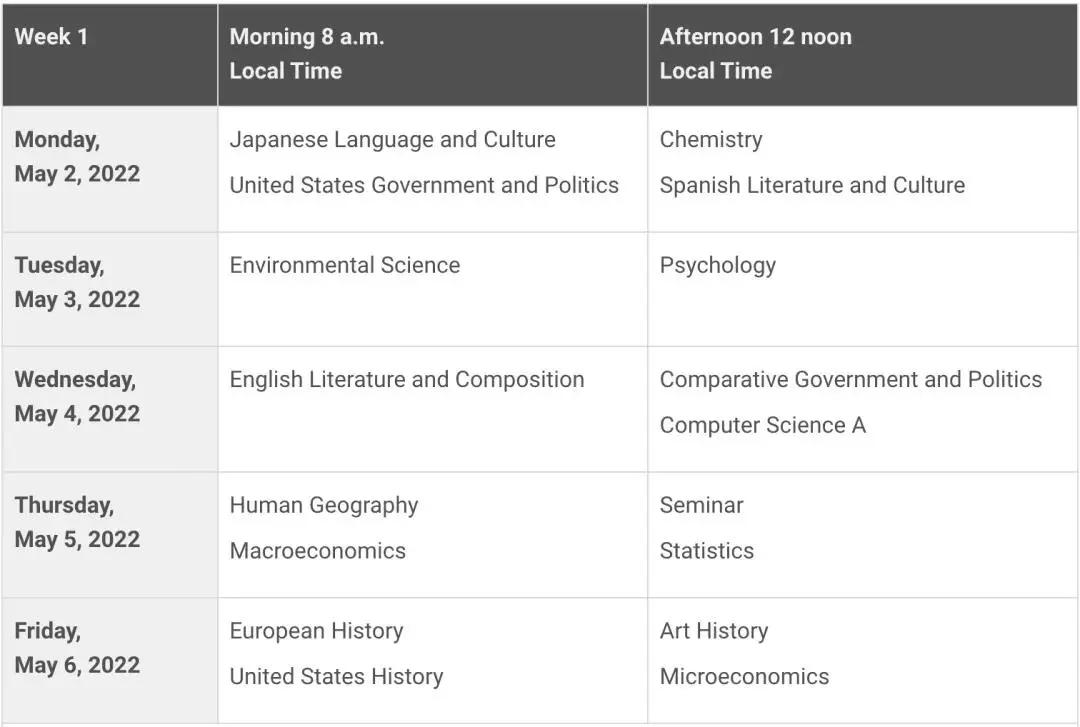
Task: Open the Statistics exam entry
Action: [x=706, y=551]
